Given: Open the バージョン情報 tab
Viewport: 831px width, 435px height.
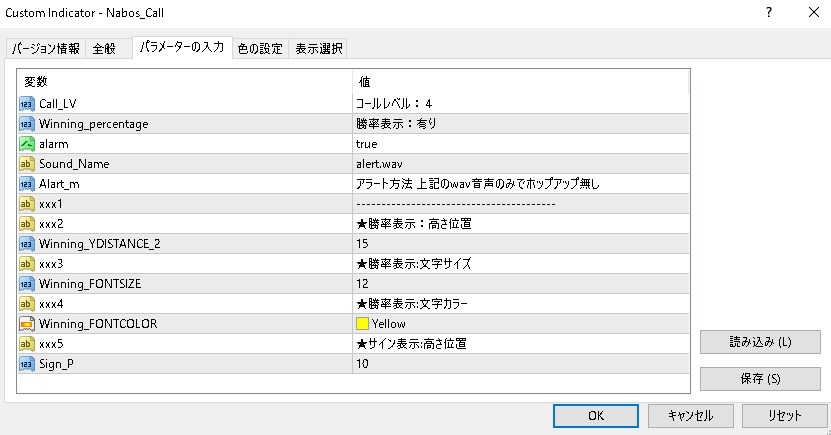Looking at the screenshot, I should tap(46, 49).
